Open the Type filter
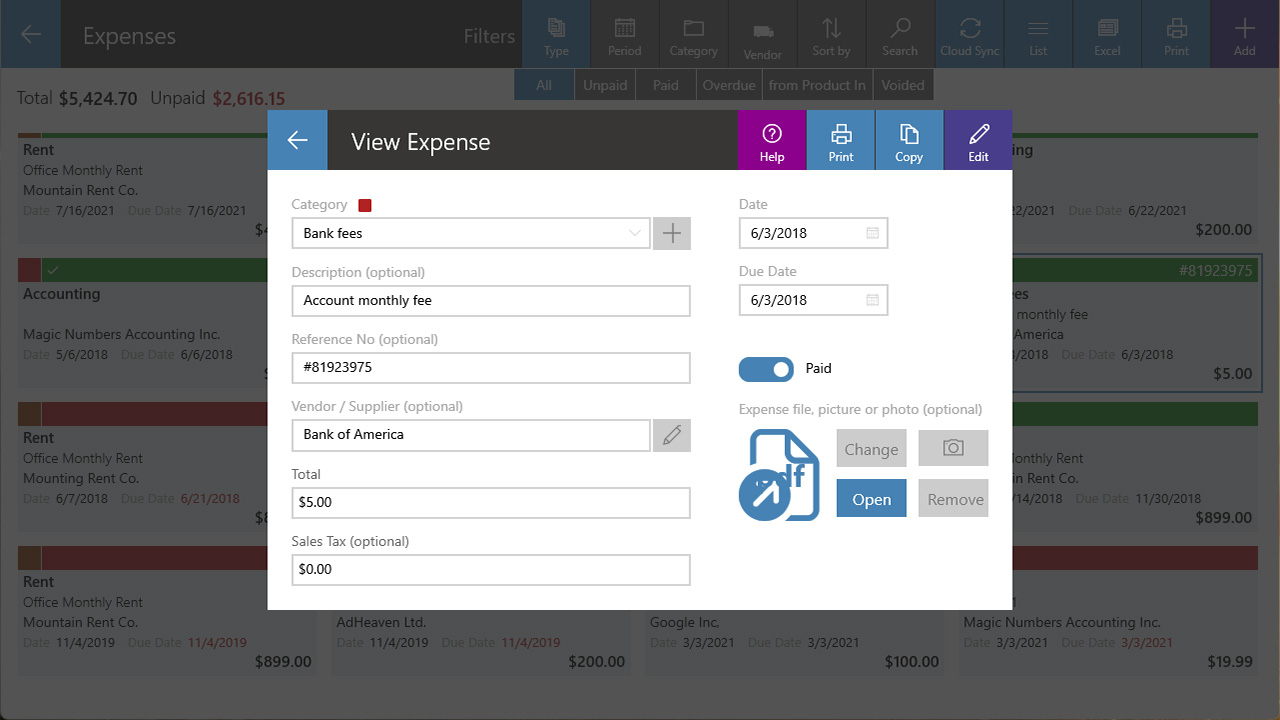The width and height of the screenshot is (1280, 720). (x=556, y=34)
